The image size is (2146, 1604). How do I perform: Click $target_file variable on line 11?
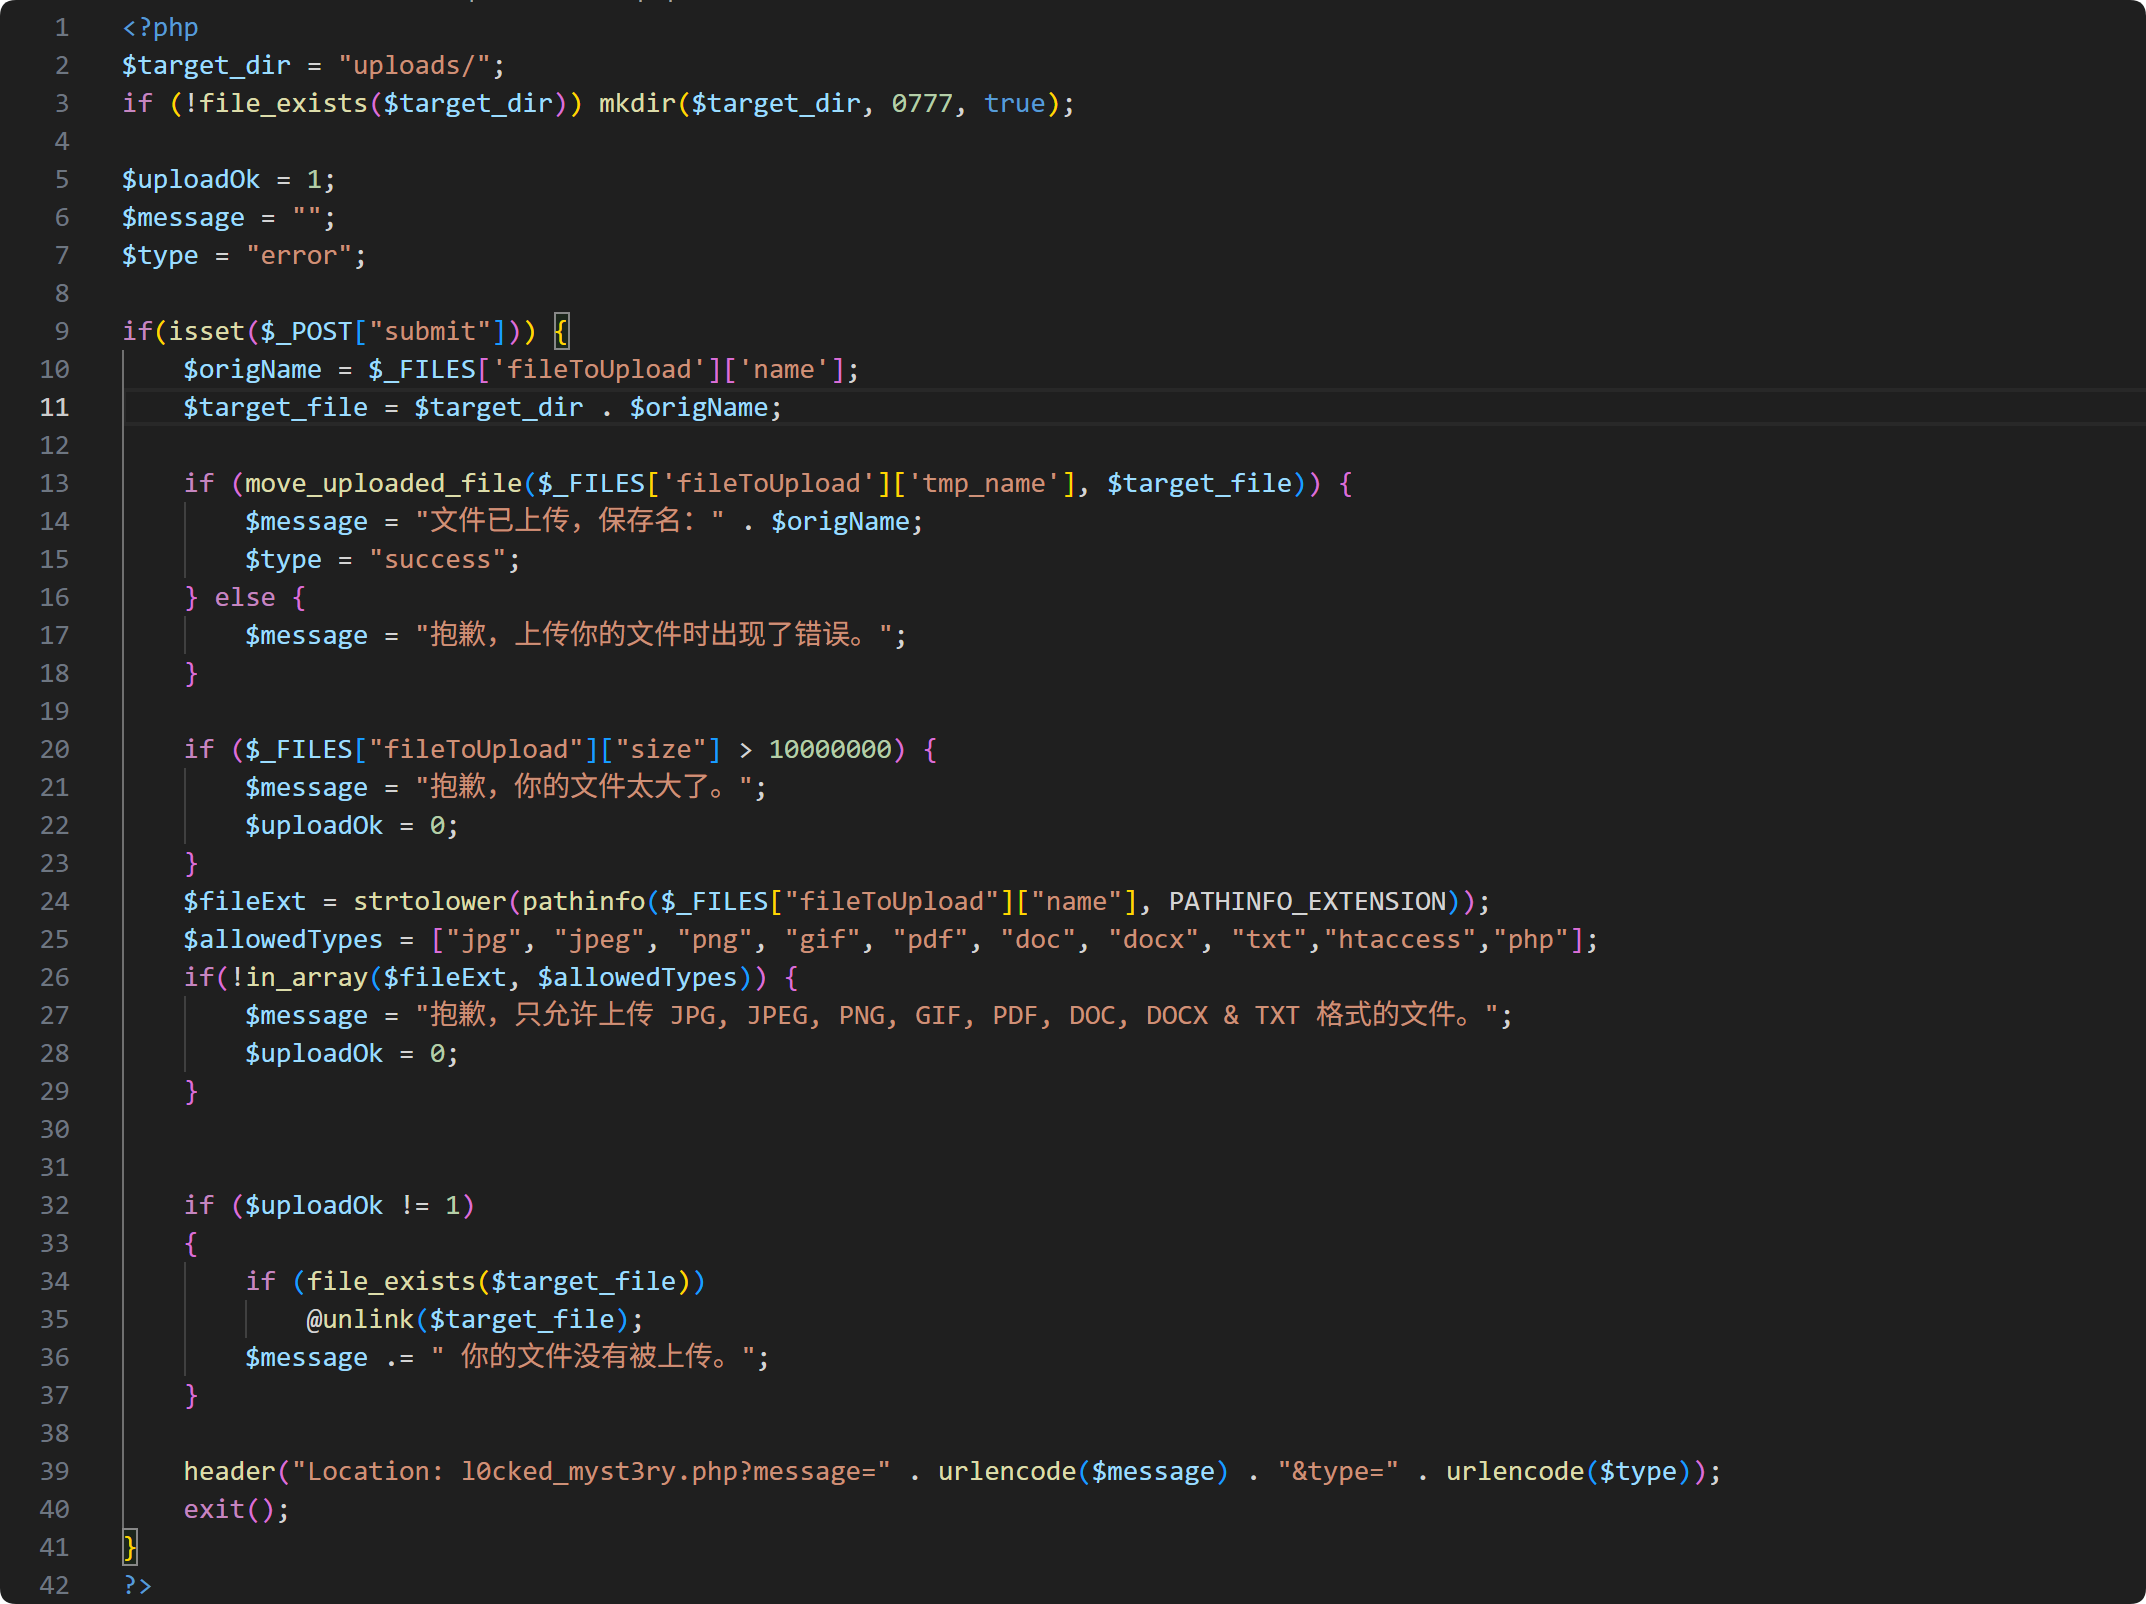click(x=275, y=408)
